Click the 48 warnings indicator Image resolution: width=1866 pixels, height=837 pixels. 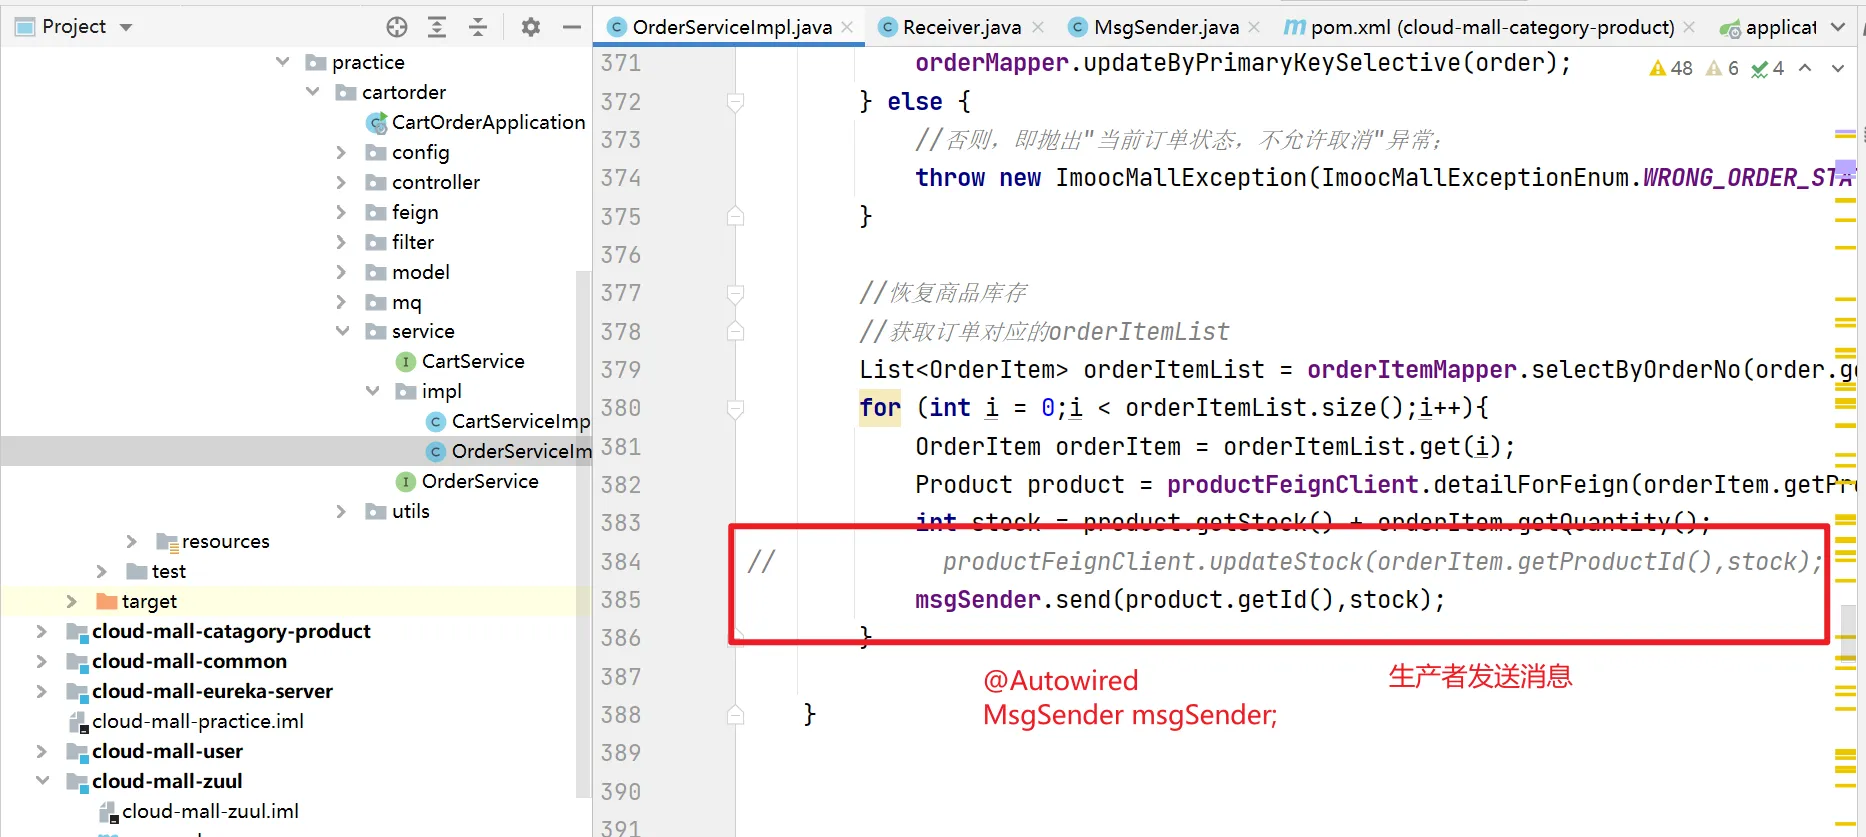[1671, 68]
